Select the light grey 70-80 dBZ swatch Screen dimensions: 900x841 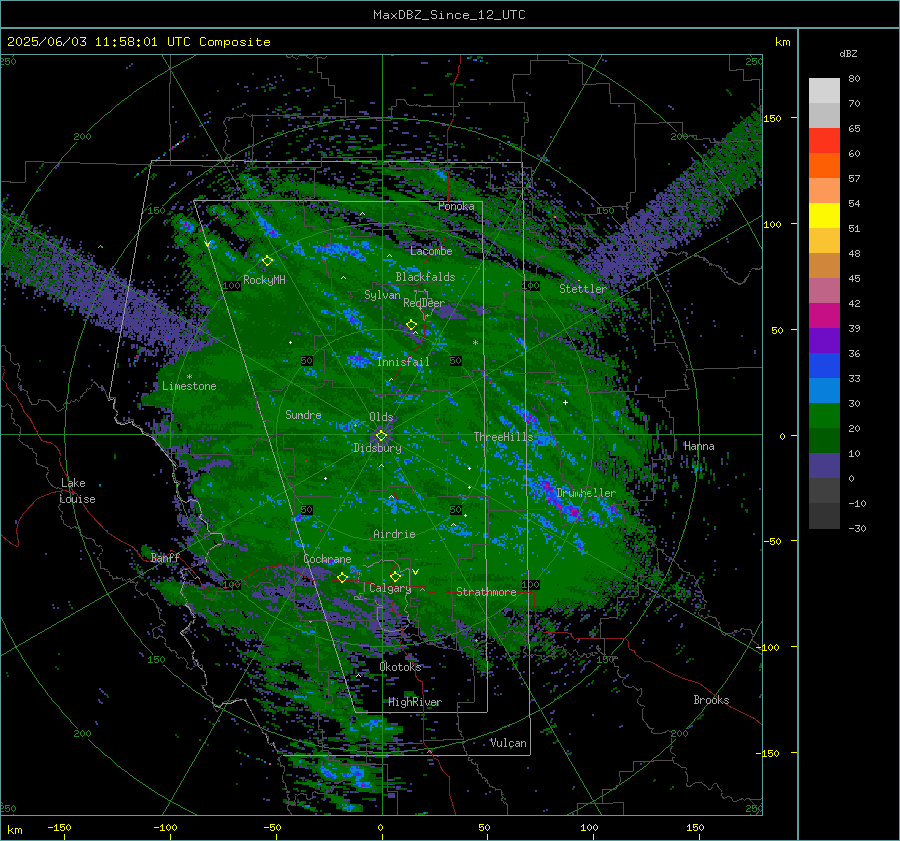point(824,91)
